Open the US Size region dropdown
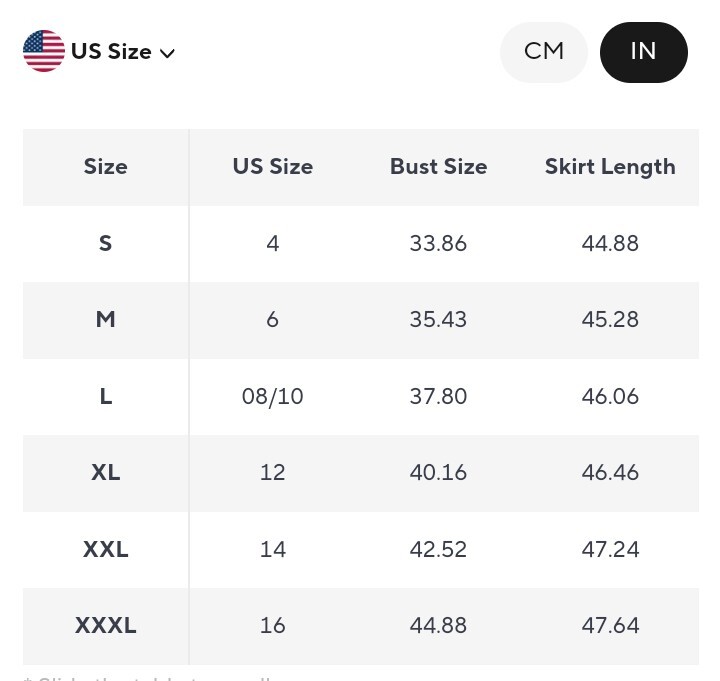The width and height of the screenshot is (720, 681). tap(99, 51)
